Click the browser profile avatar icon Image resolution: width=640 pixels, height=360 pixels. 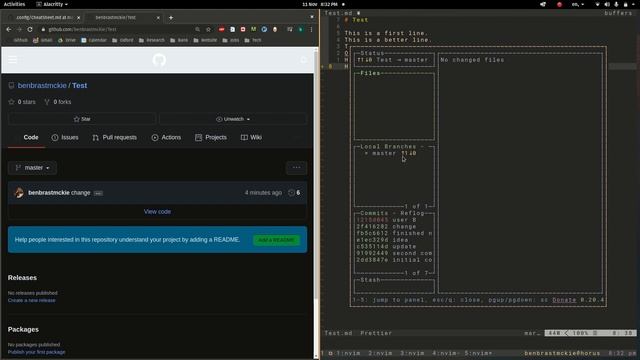pyautogui.click(x=301, y=29)
